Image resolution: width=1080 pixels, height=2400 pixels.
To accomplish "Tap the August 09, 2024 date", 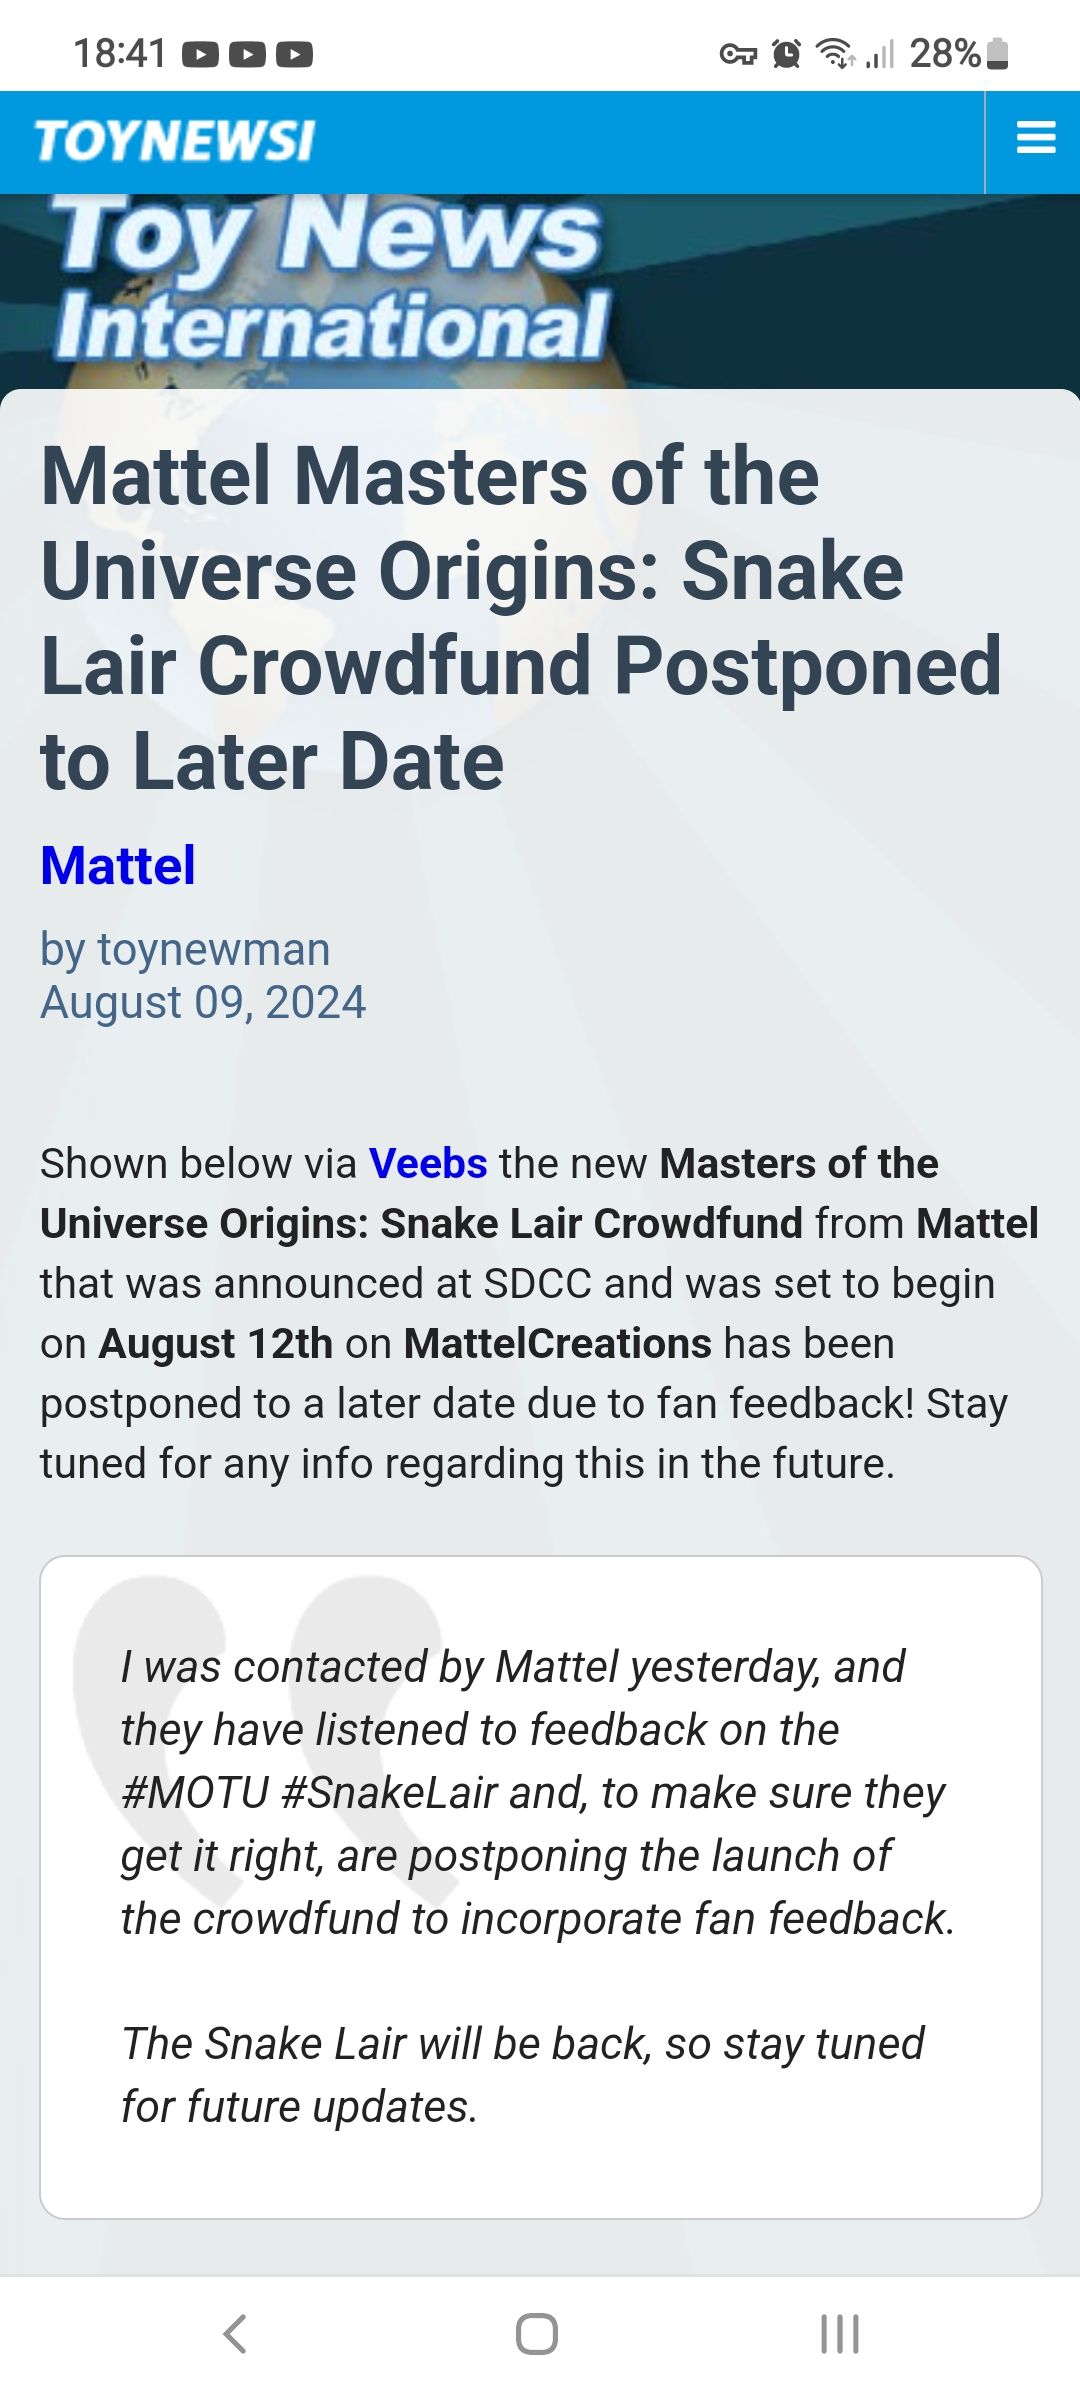I will click(203, 1002).
